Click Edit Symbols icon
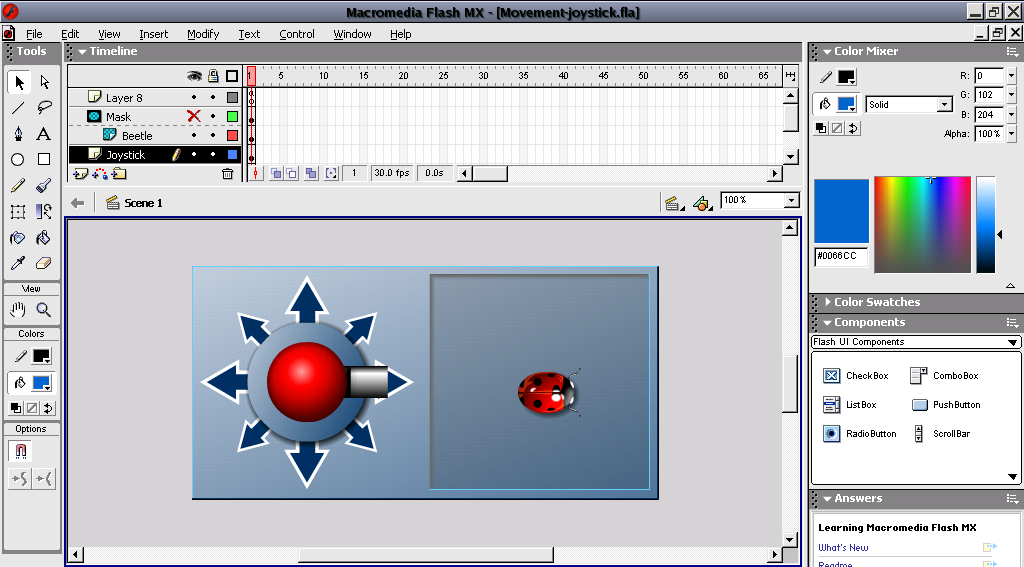 click(701, 203)
